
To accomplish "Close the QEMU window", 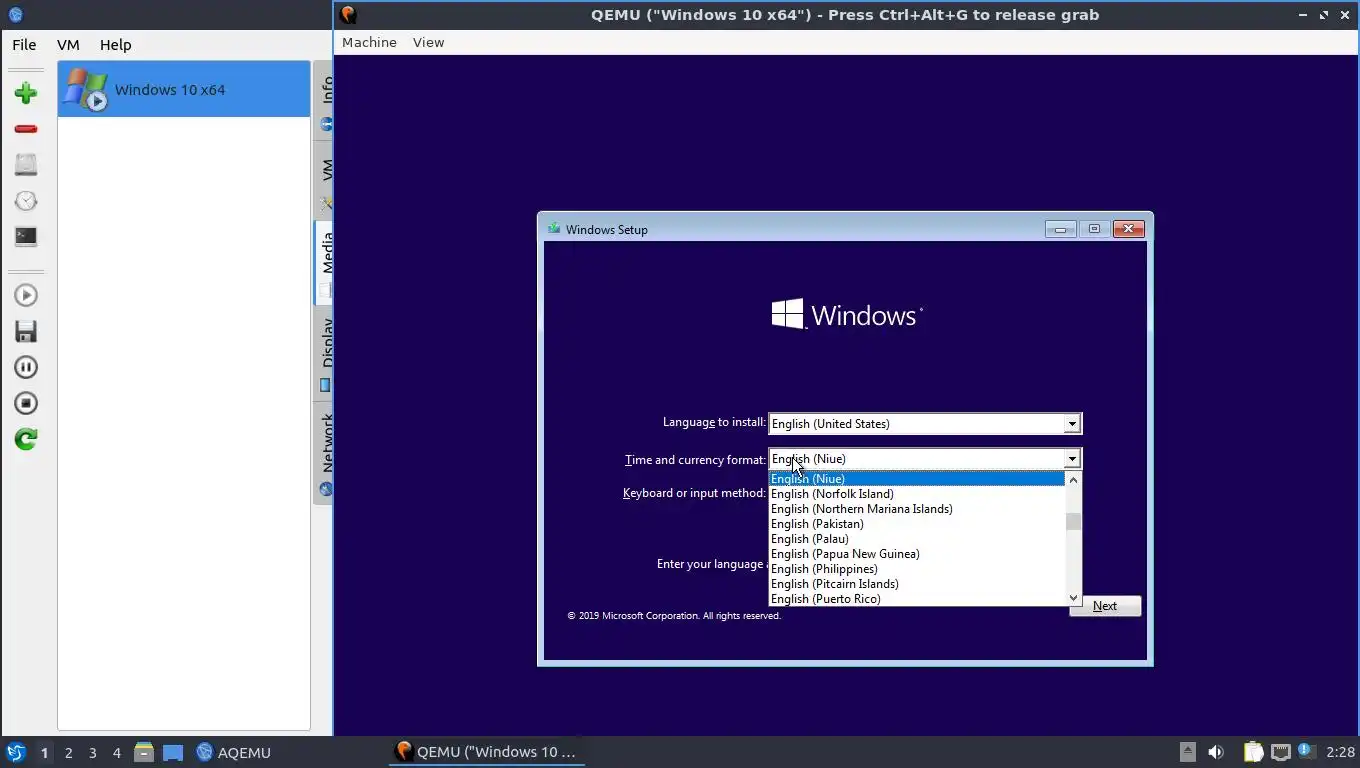I will pos(1346,14).
